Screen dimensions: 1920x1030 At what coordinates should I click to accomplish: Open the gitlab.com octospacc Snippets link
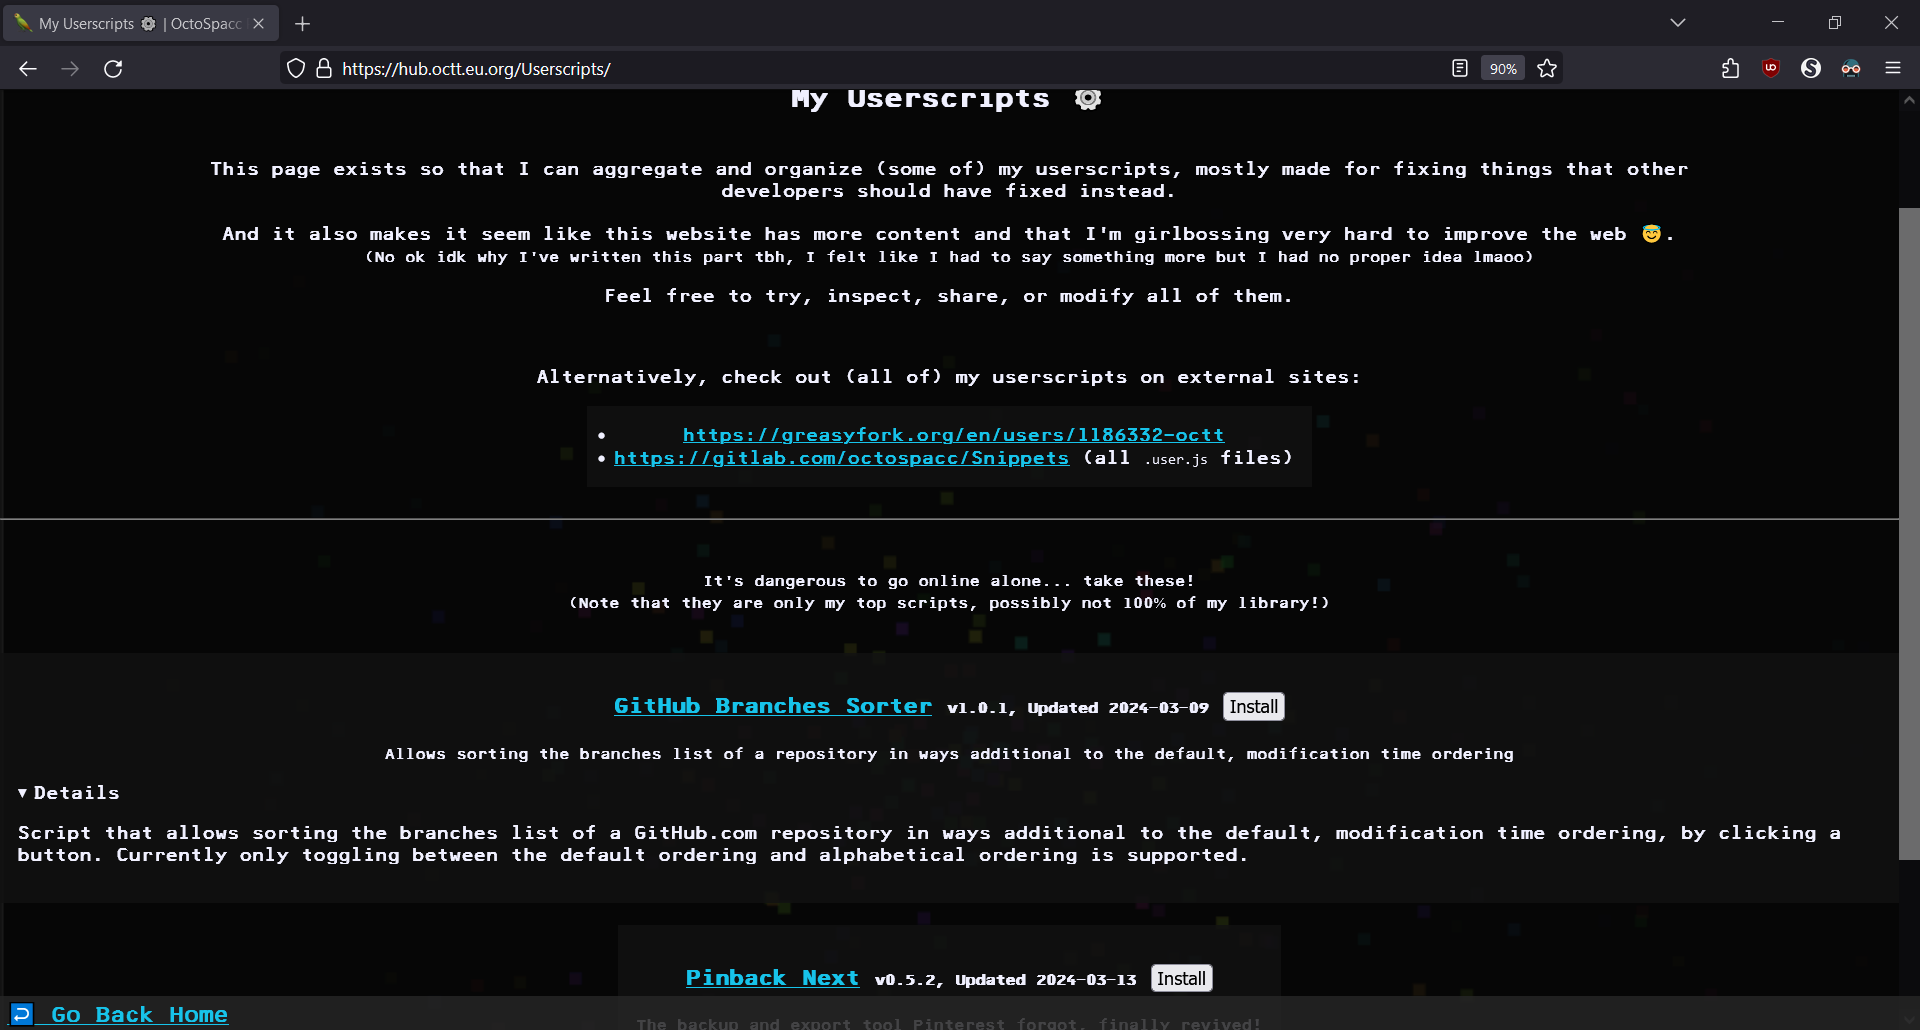pos(841,458)
